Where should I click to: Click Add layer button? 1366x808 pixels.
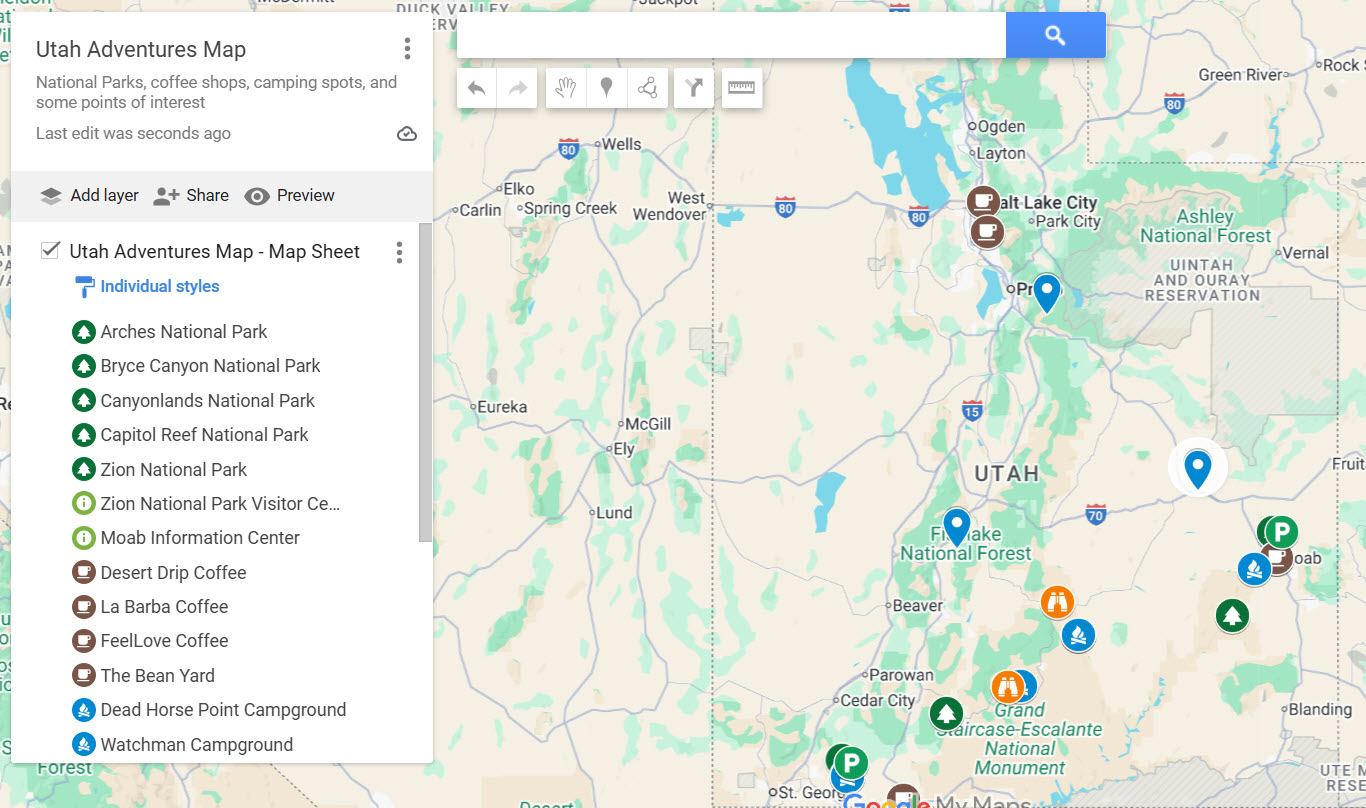pyautogui.click(x=89, y=196)
